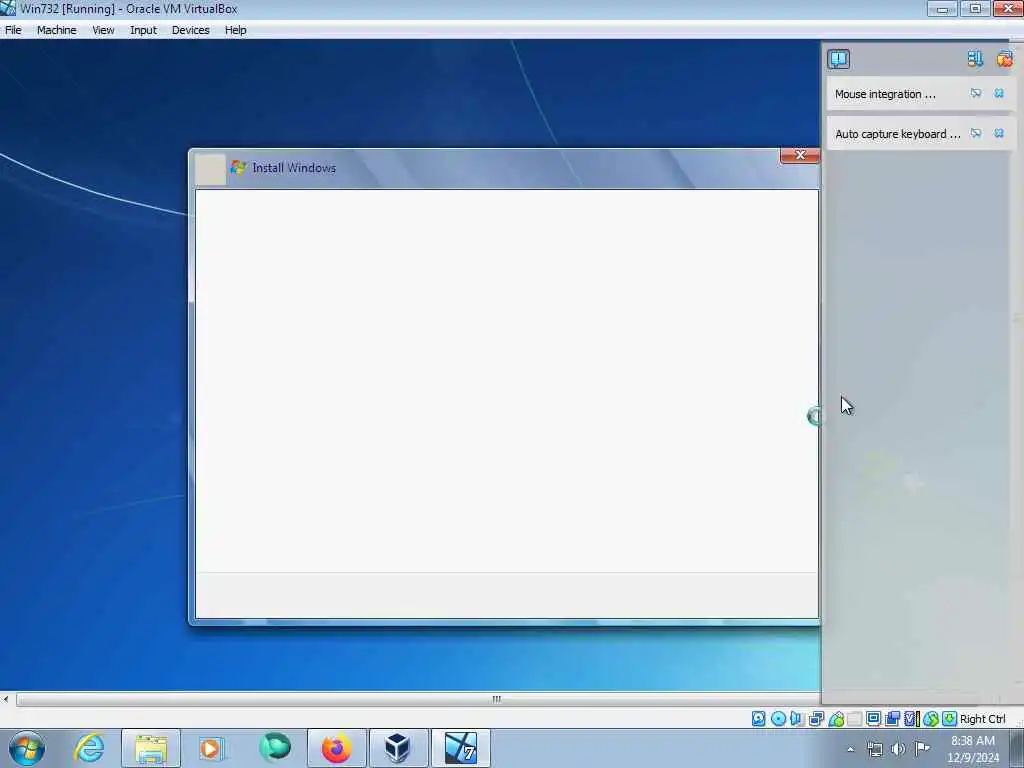1024x768 pixels.
Task: Click the Auto capture keyboard notification text
Action: coord(898,134)
